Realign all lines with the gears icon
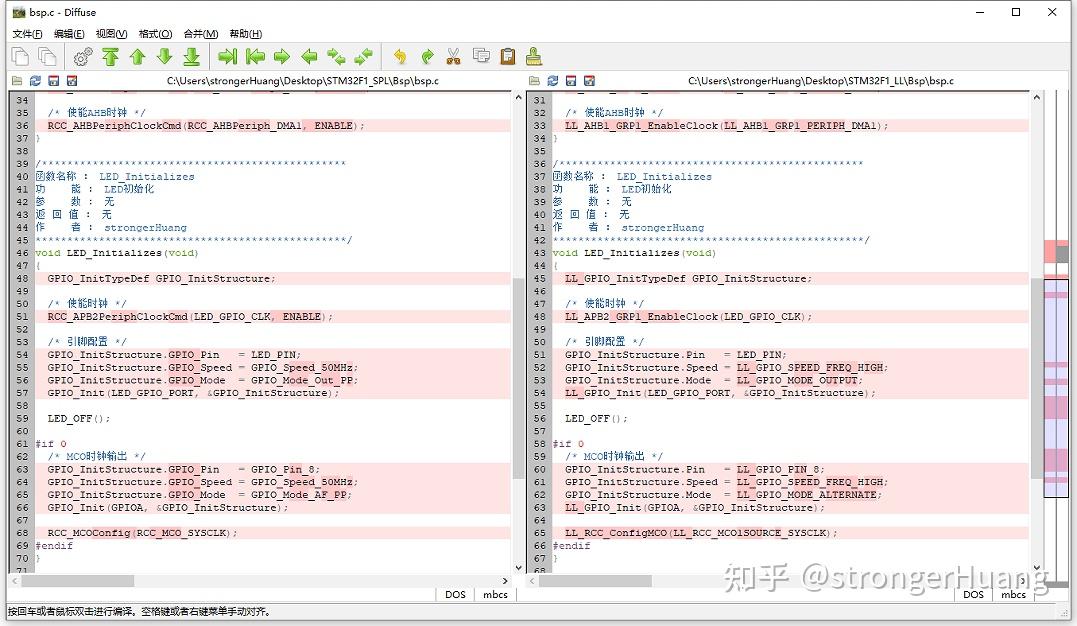Screen dimensions: 1077x626 83,56
